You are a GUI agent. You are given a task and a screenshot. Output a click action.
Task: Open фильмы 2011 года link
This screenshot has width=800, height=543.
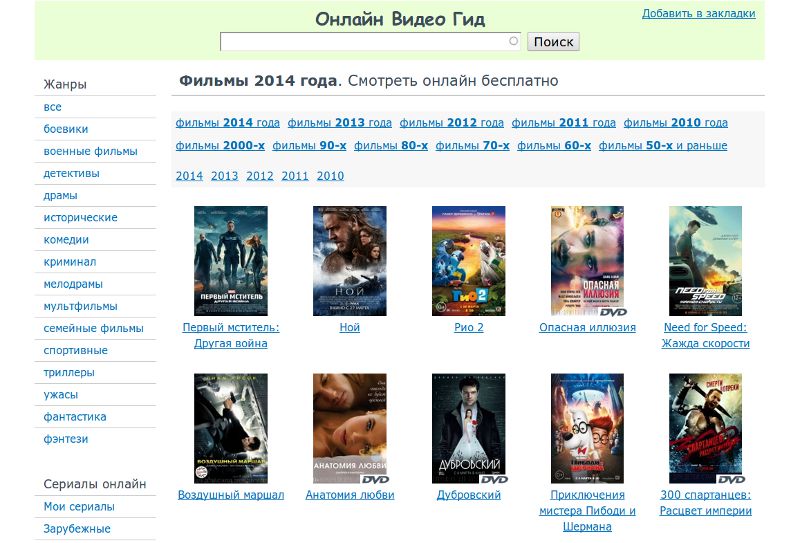[564, 123]
